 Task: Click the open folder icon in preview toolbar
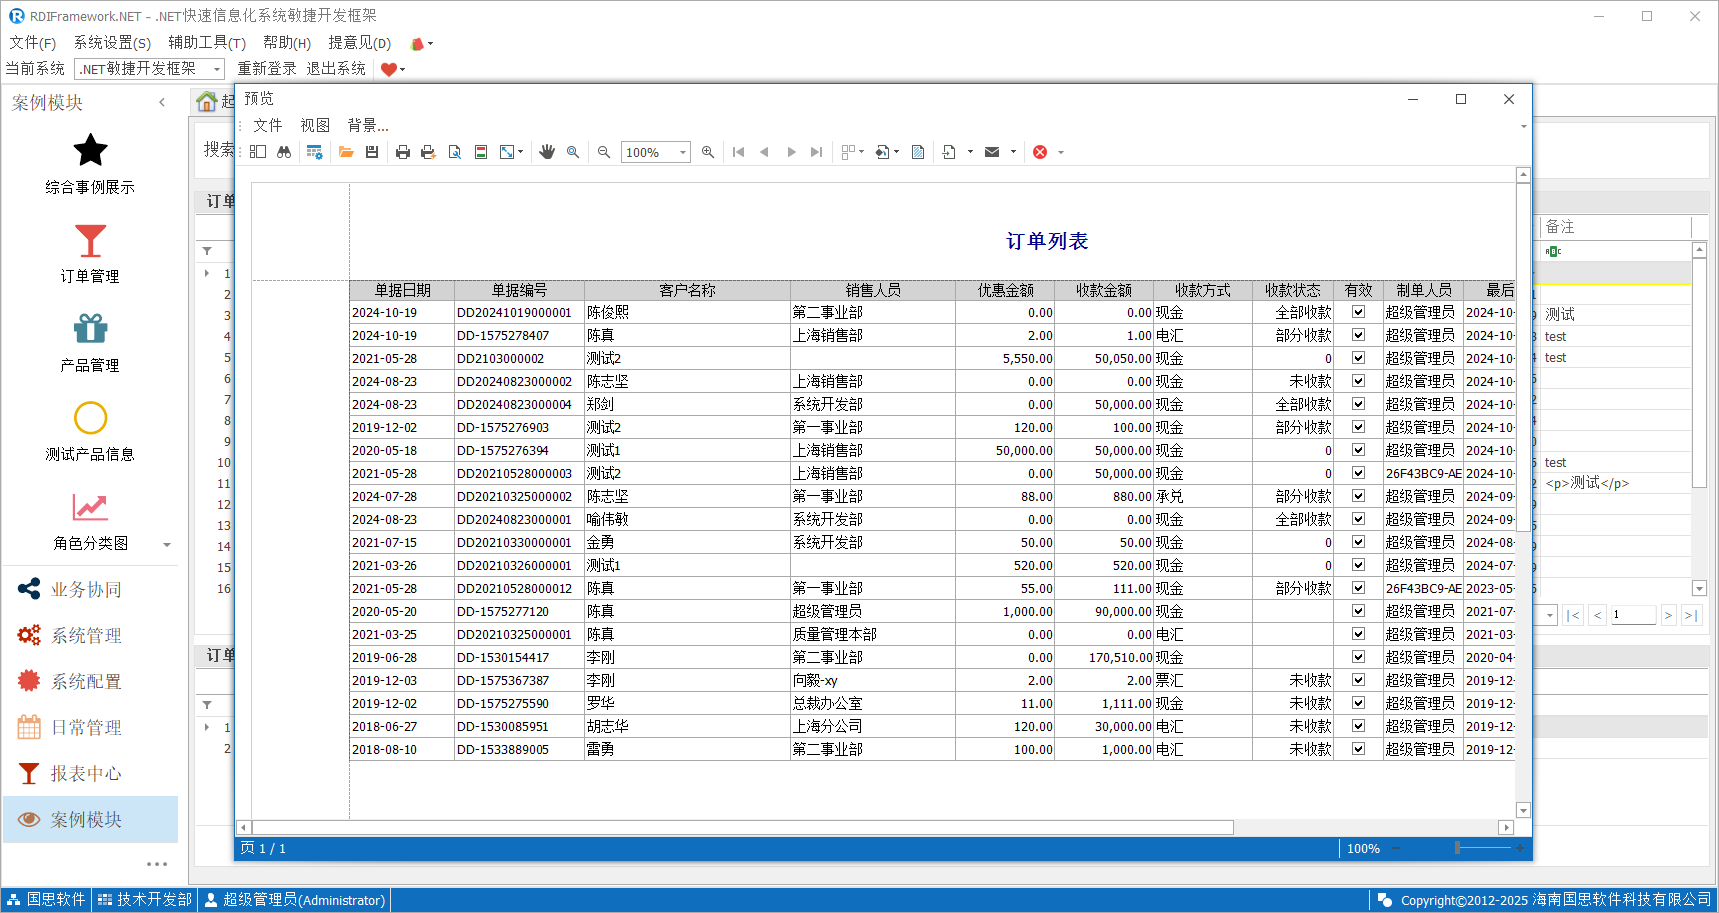coord(346,152)
